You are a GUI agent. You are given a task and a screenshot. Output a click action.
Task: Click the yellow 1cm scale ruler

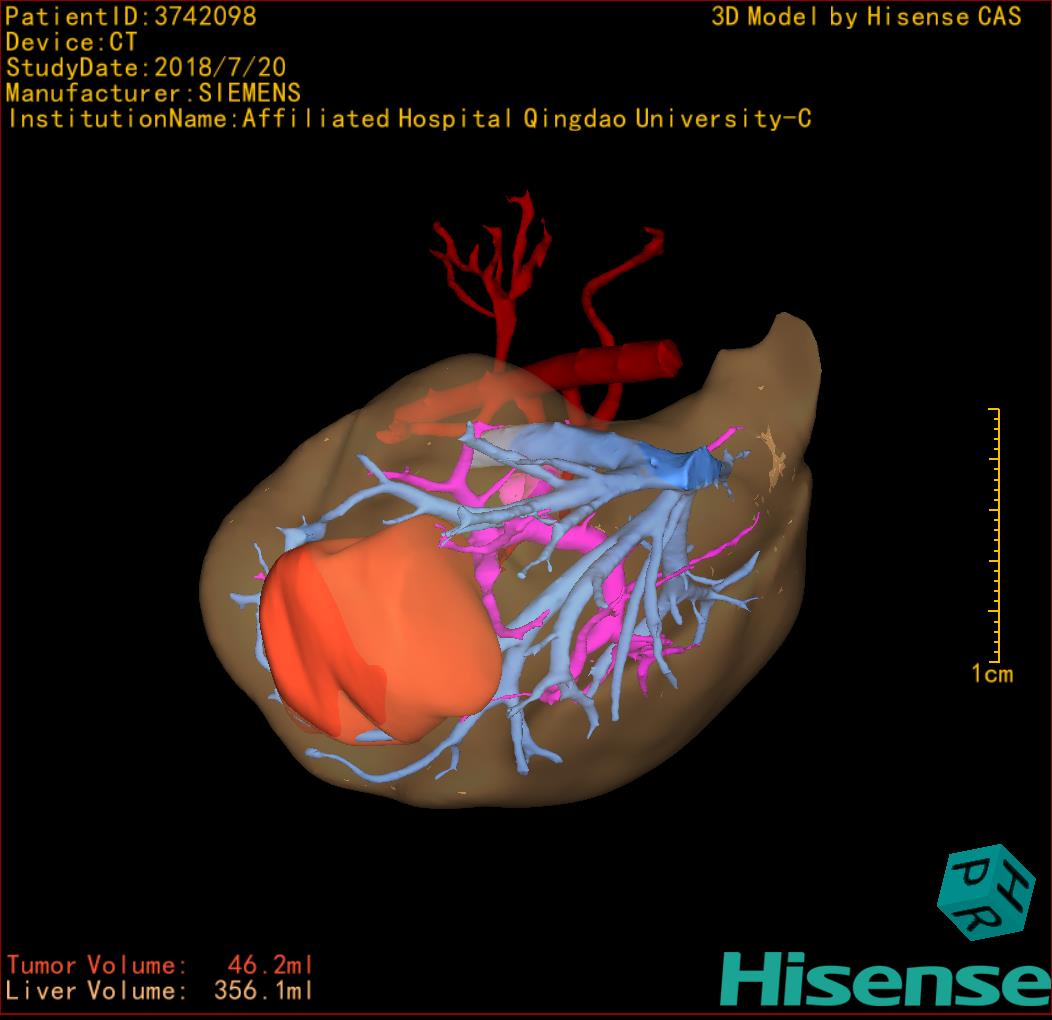tap(994, 535)
